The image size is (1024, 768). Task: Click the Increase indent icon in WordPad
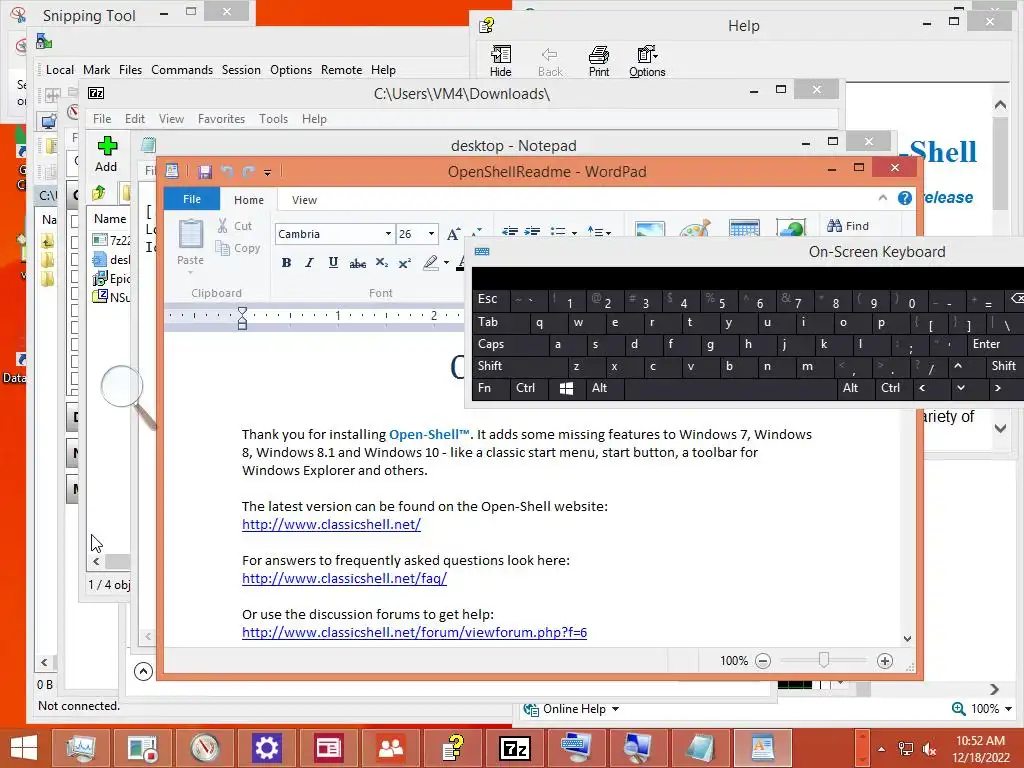[532, 231]
